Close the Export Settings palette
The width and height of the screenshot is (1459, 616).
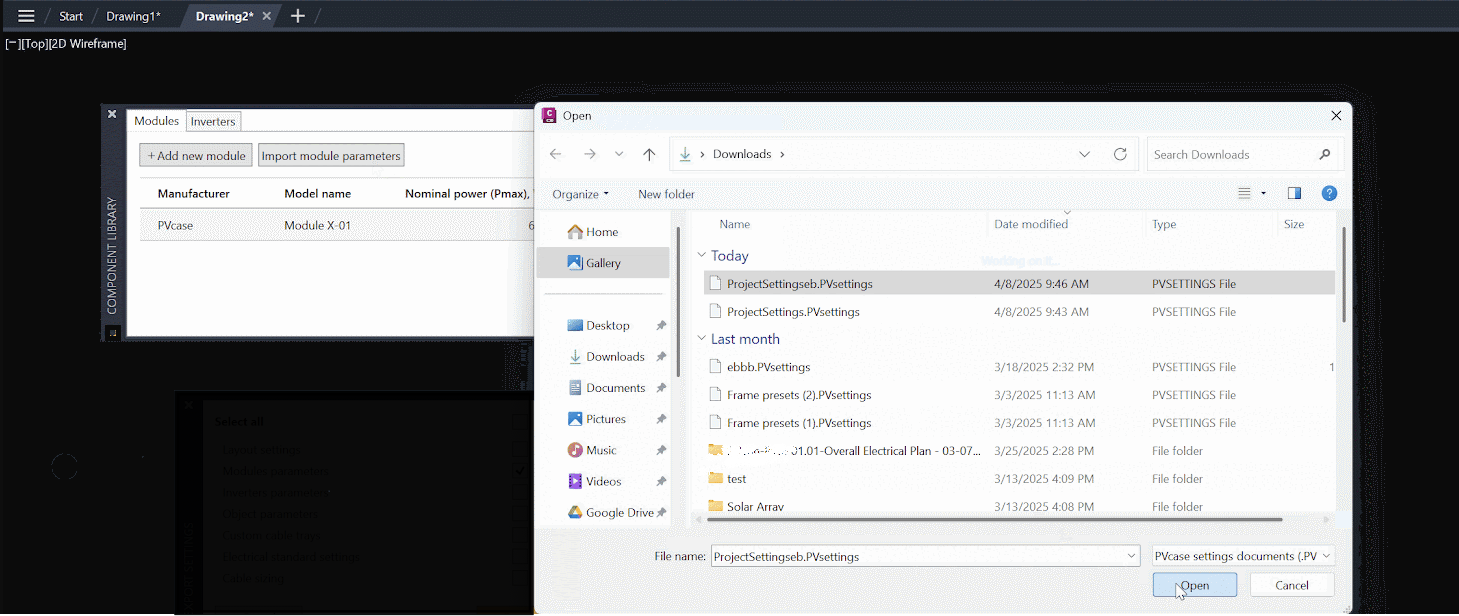pos(188,405)
